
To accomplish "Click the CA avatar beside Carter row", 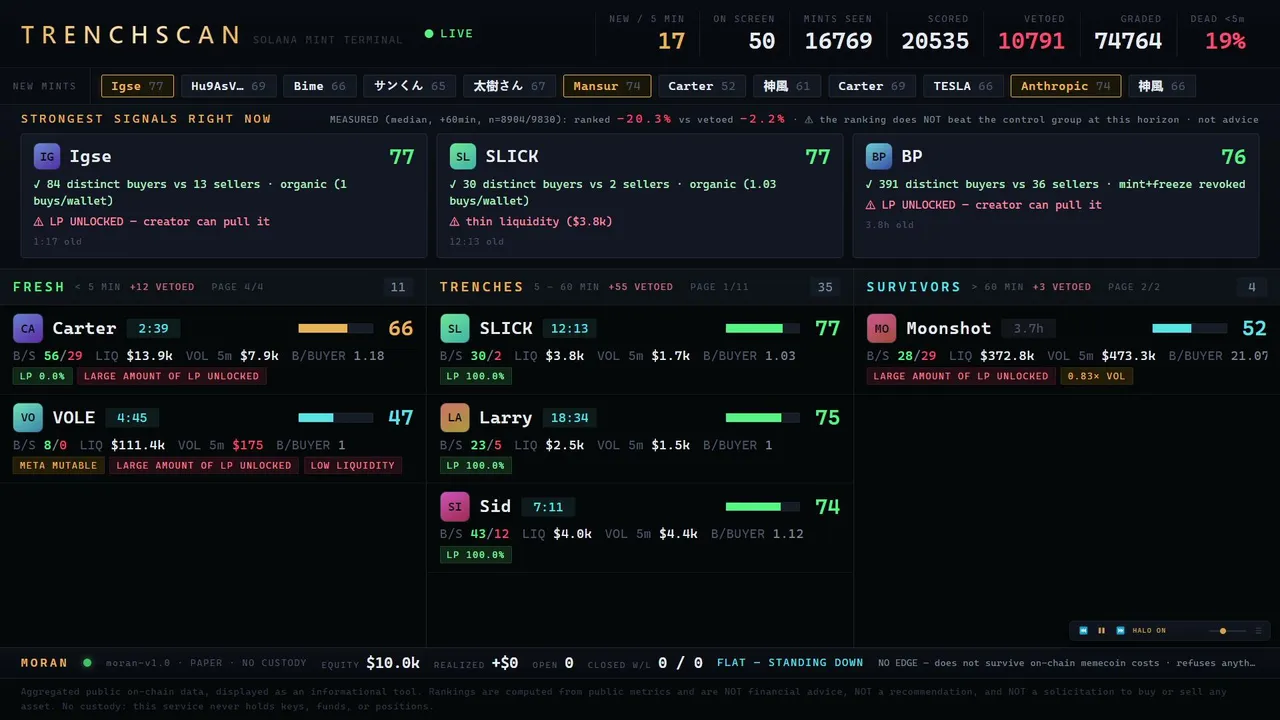I will point(28,328).
